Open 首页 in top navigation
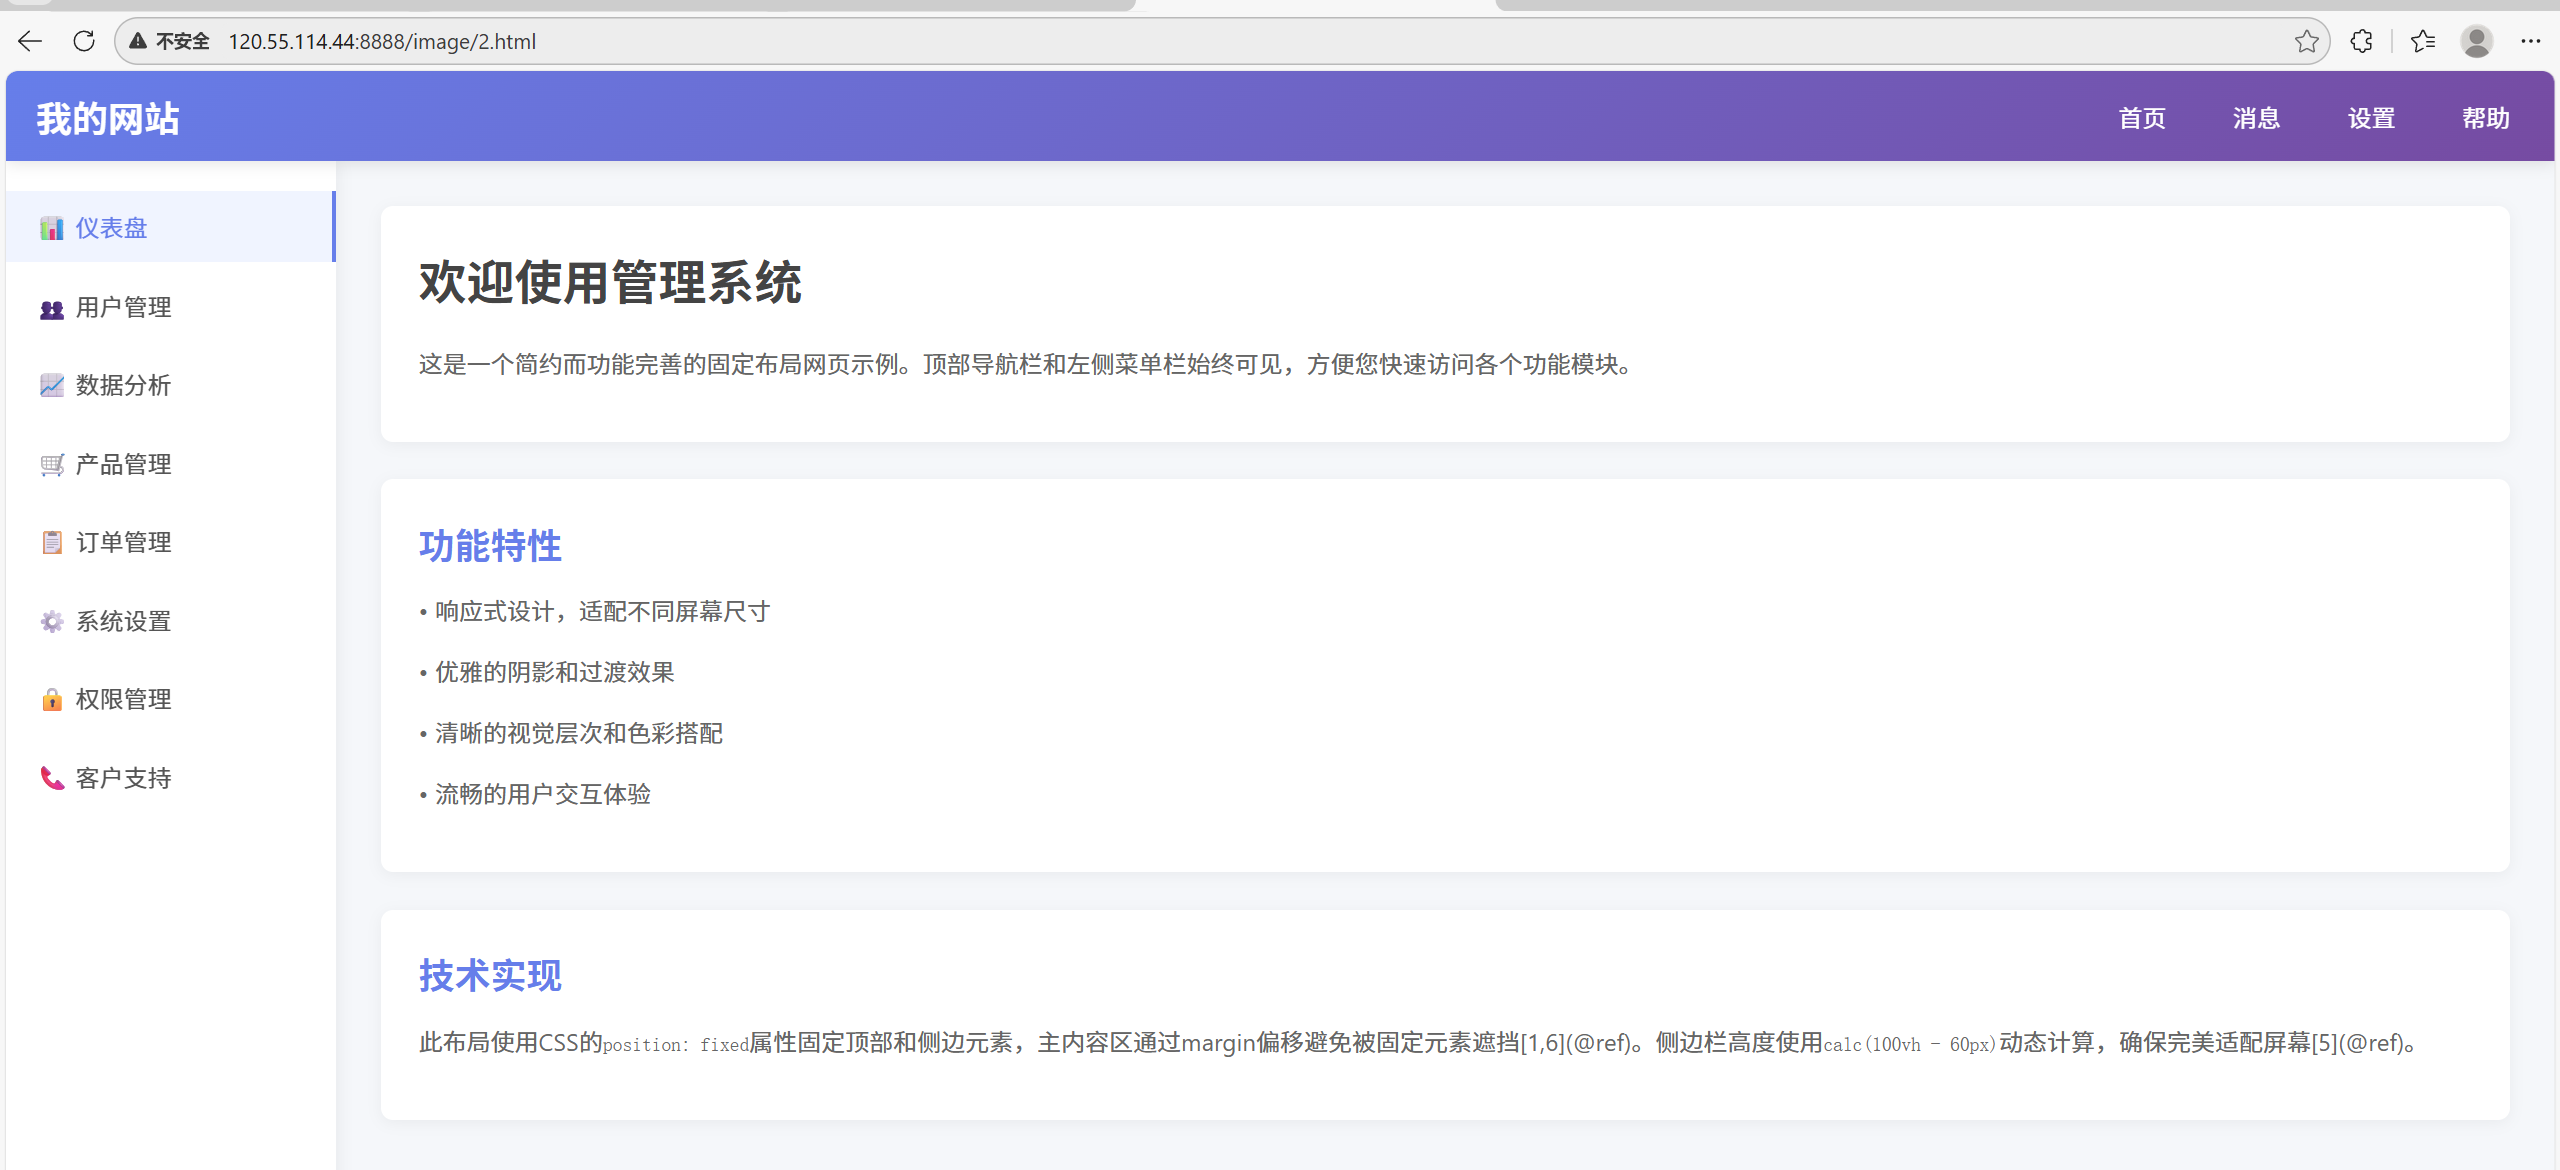 [x=2142, y=119]
